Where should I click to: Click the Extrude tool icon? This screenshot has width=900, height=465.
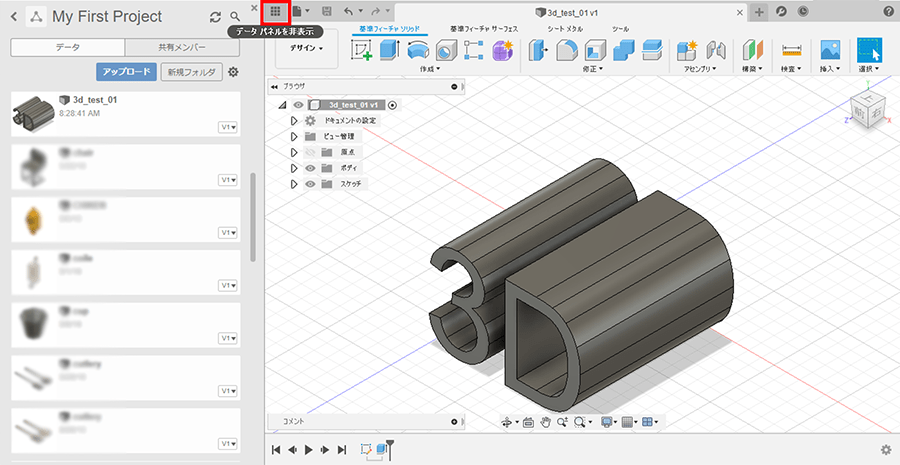point(389,50)
